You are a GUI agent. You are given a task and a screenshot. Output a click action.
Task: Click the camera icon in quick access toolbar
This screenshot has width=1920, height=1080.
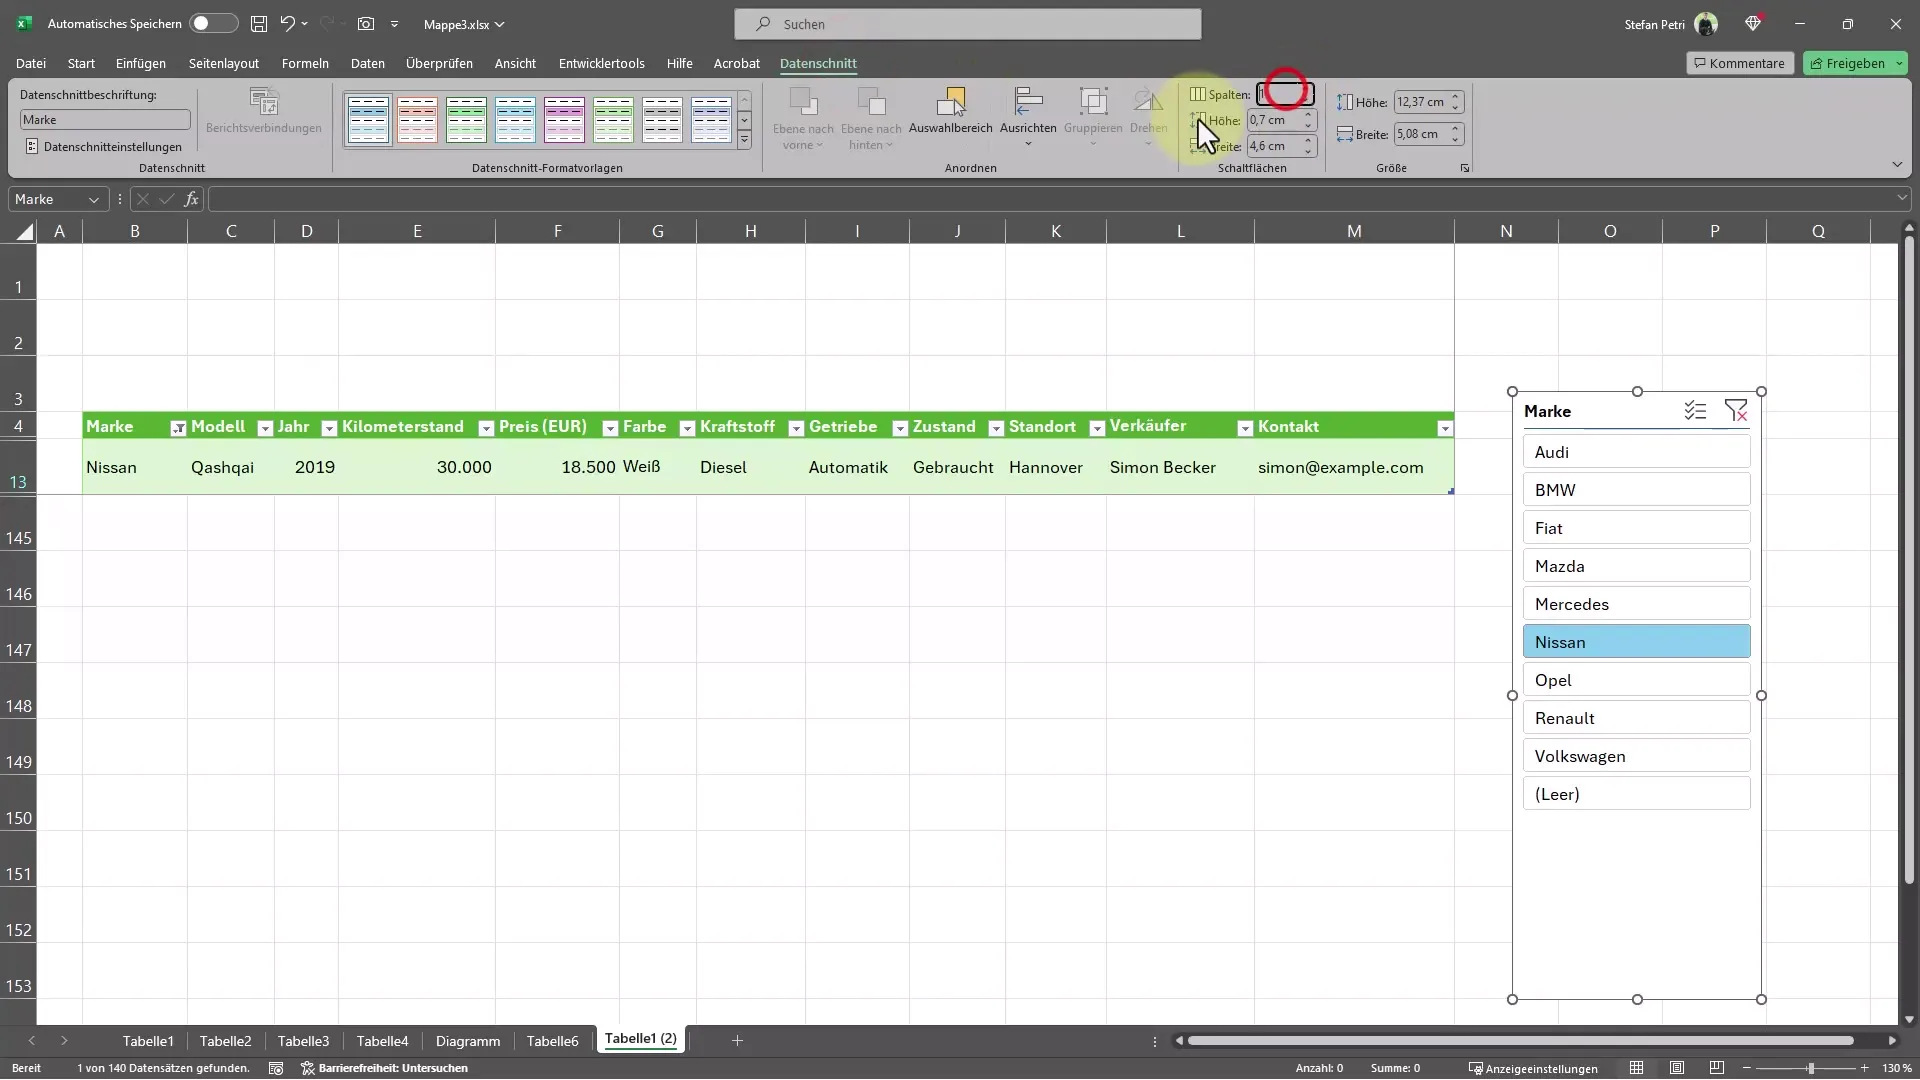(x=366, y=23)
